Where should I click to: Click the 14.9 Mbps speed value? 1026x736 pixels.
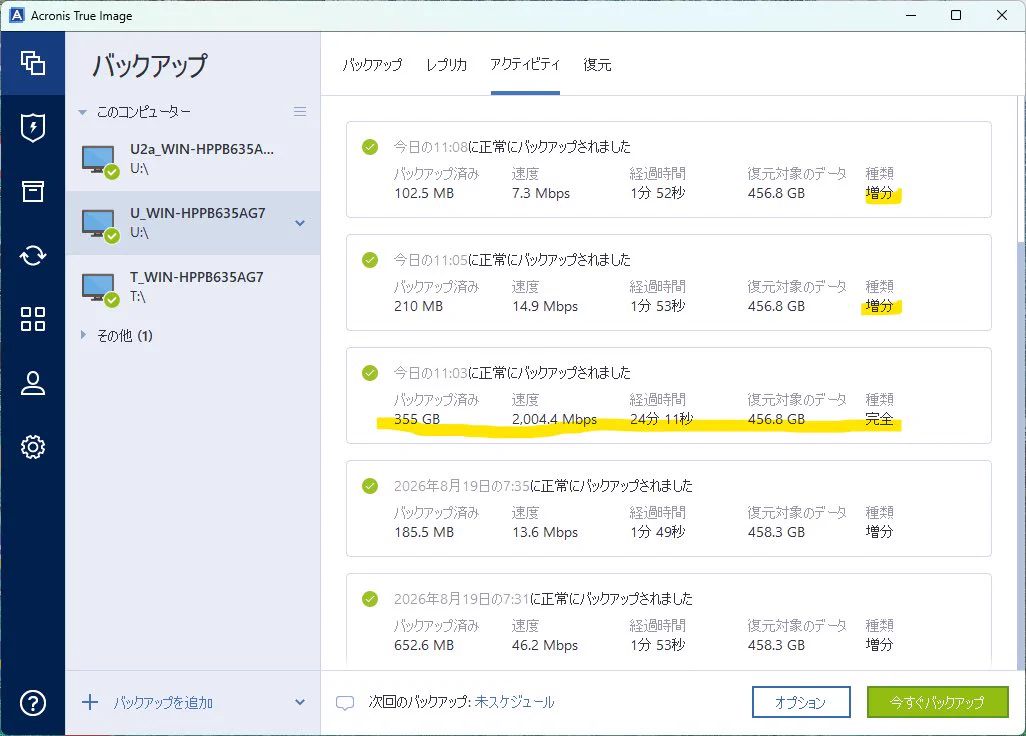(545, 306)
